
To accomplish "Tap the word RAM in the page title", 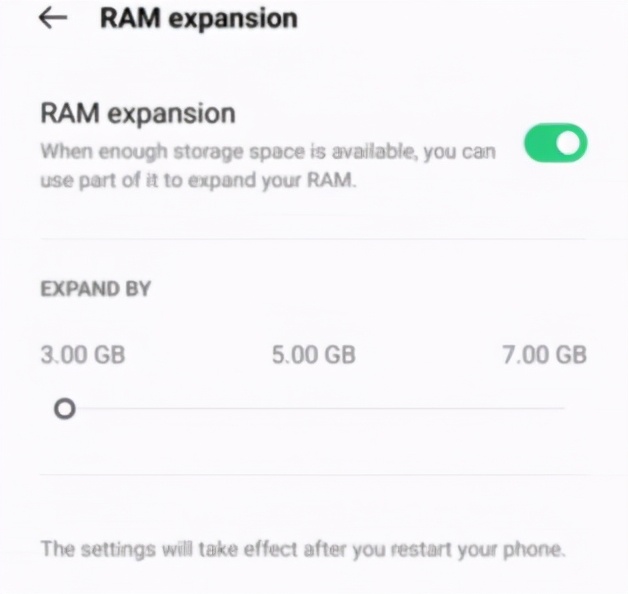I will (x=130, y=18).
